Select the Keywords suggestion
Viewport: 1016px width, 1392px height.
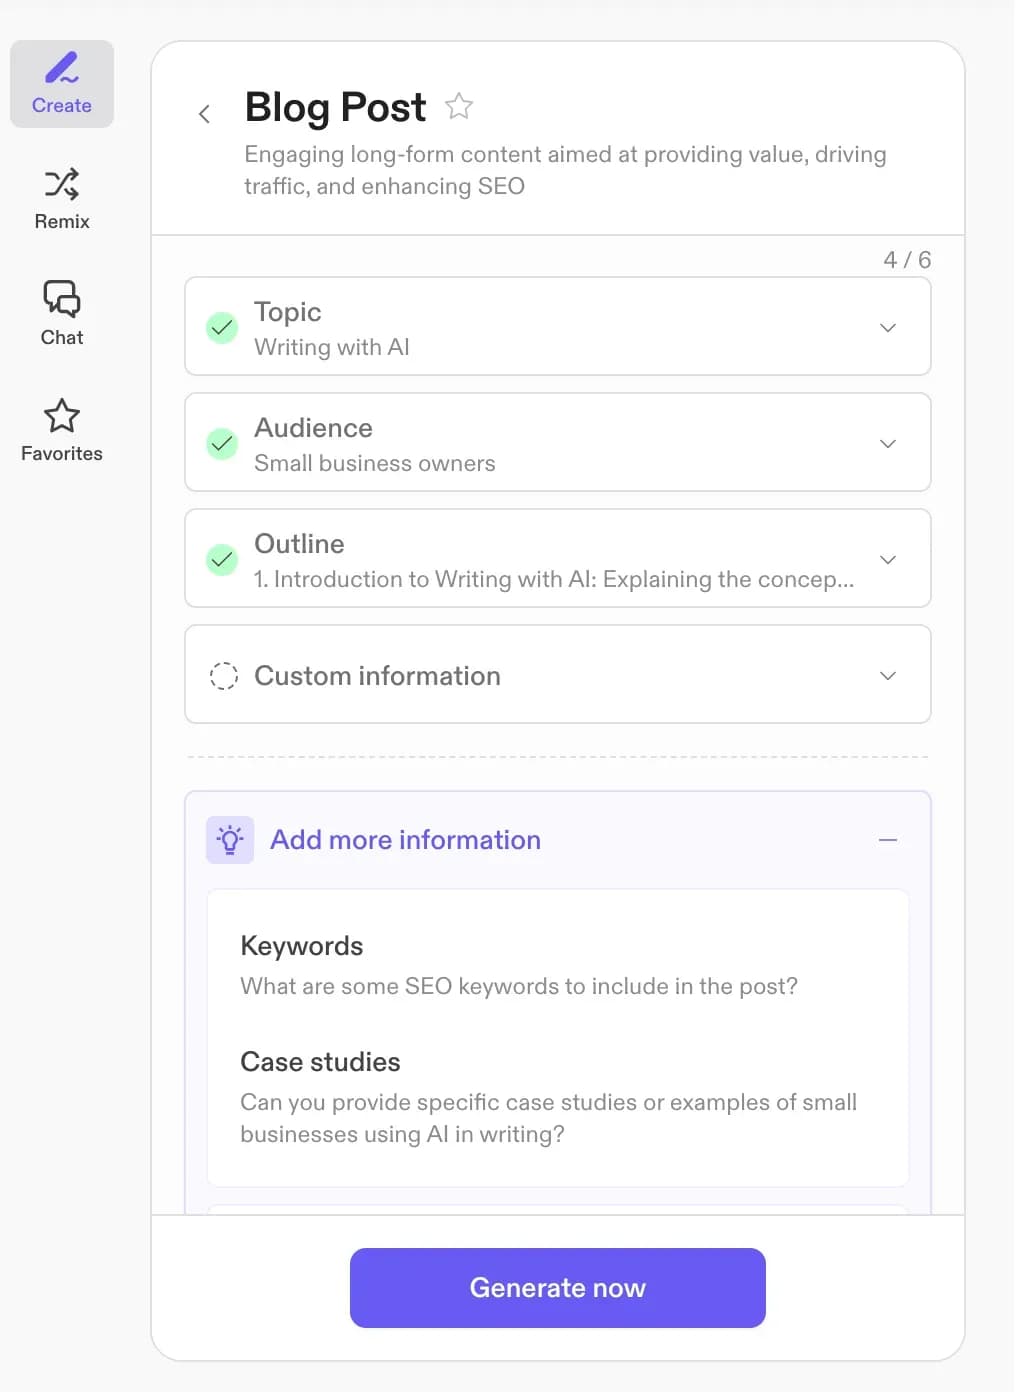pyautogui.click(x=558, y=965)
